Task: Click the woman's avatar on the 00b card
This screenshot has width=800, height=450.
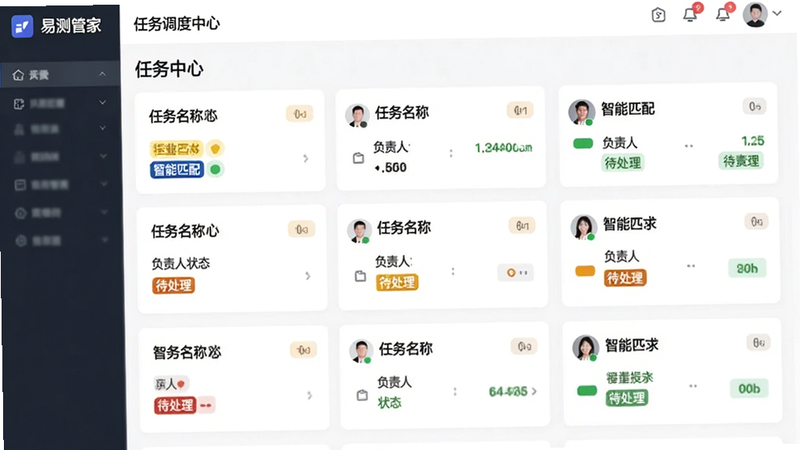Action: 585,348
